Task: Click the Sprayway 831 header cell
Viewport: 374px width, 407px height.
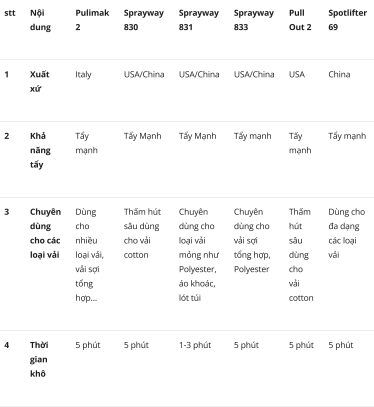Action: tap(199, 20)
